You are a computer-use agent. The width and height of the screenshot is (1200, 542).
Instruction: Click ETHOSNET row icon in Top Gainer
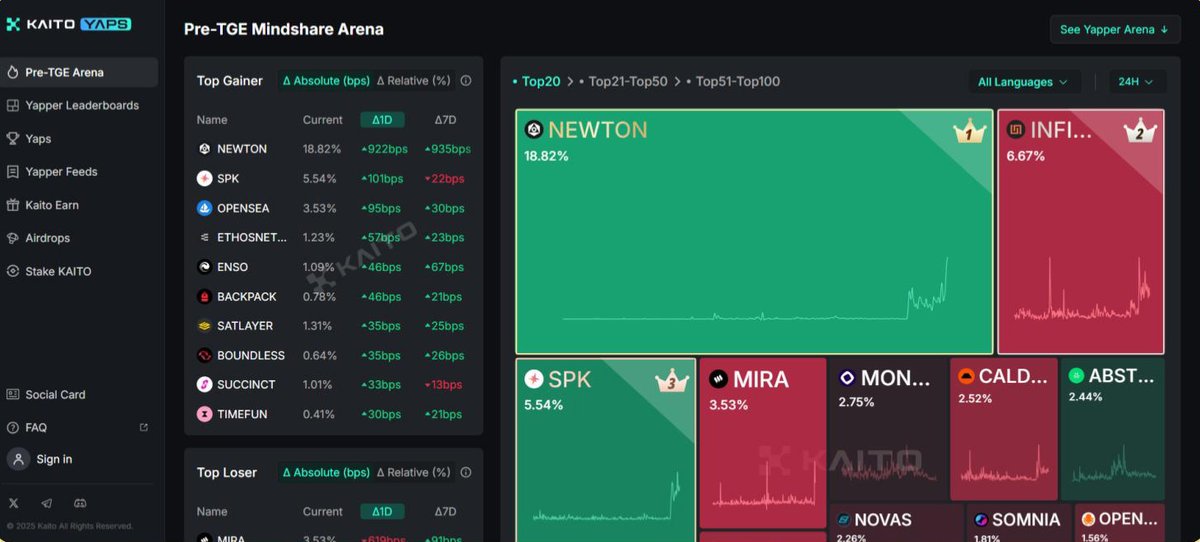click(x=204, y=237)
